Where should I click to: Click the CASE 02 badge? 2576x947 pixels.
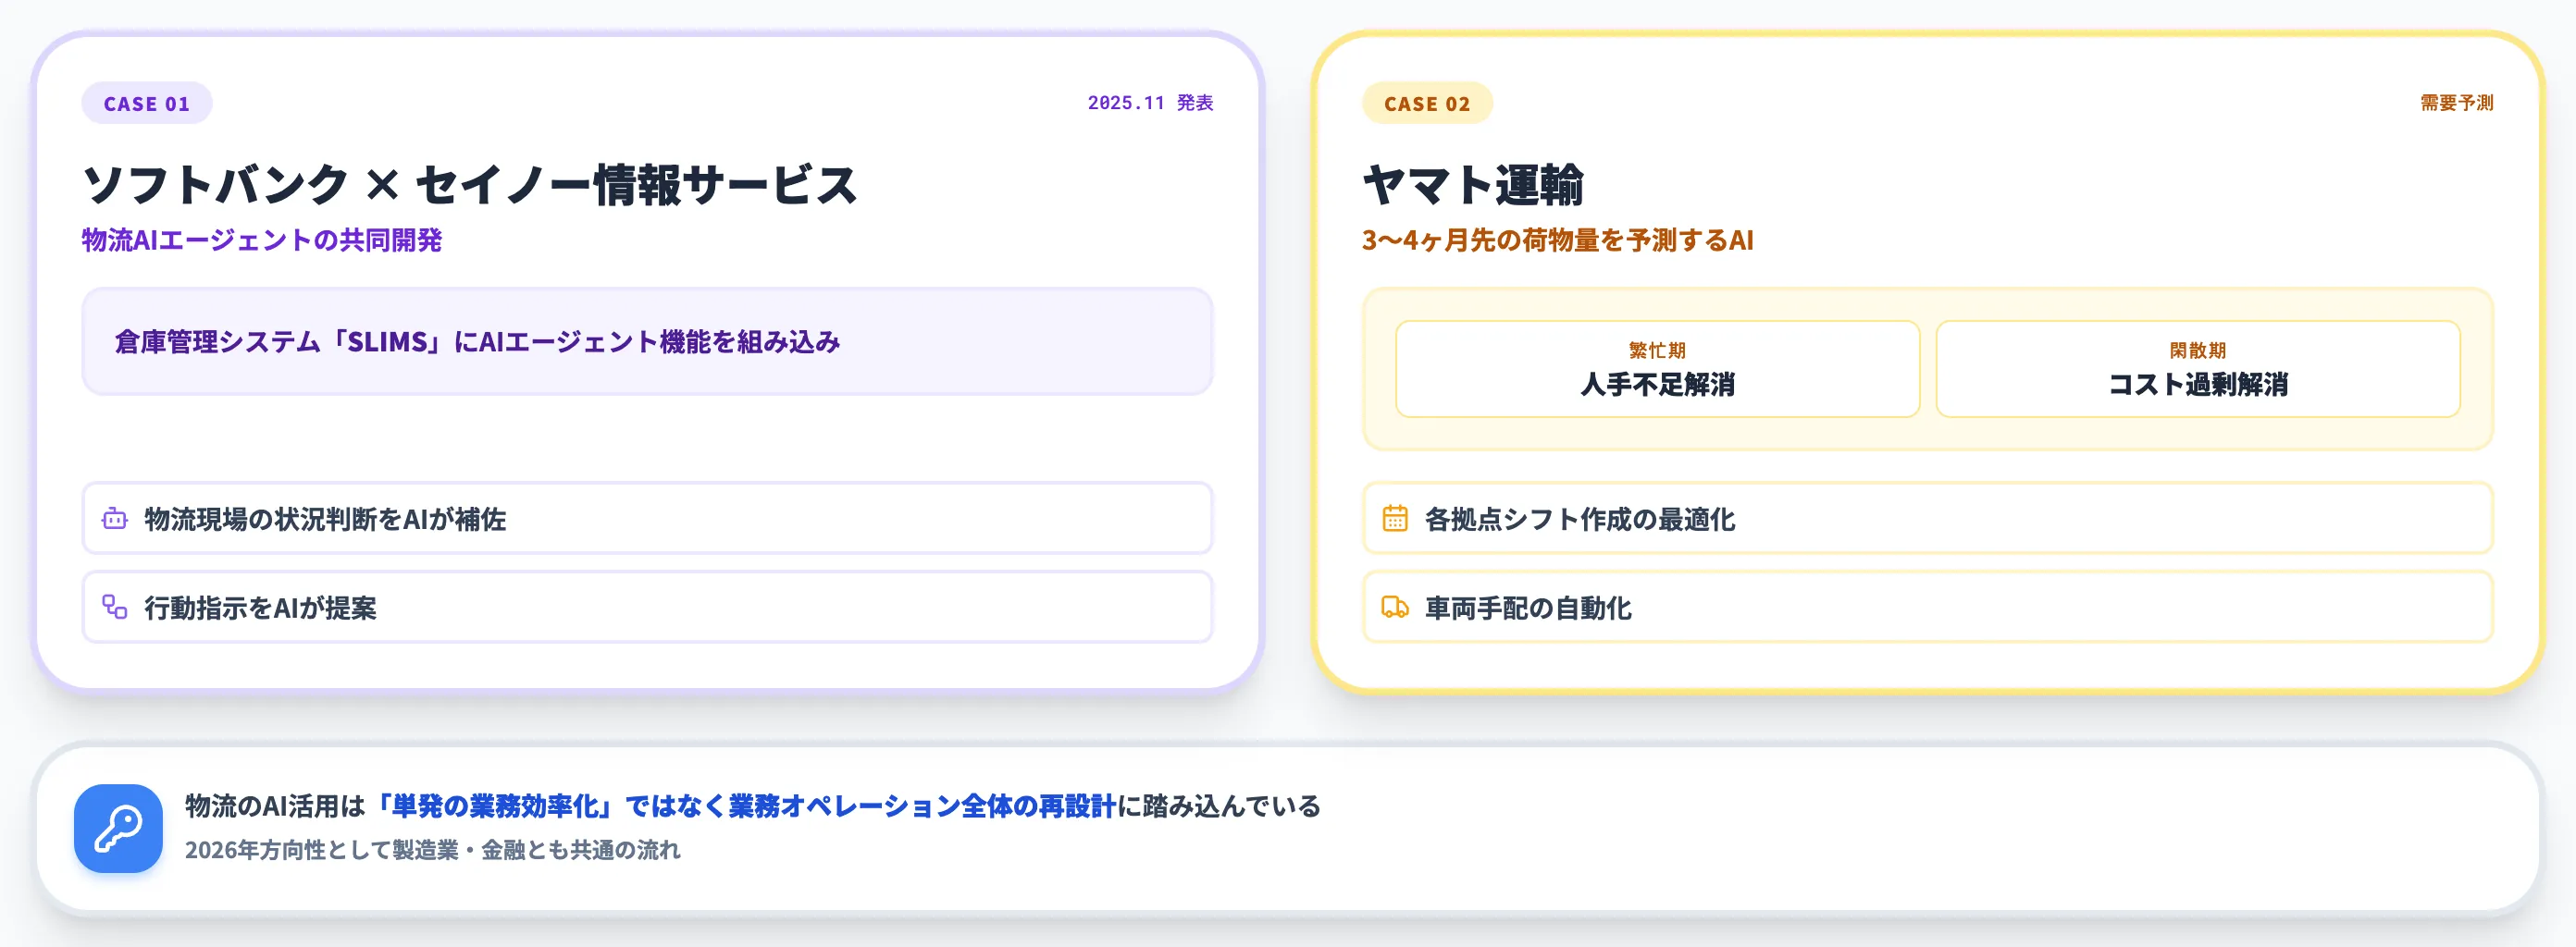1427,103
